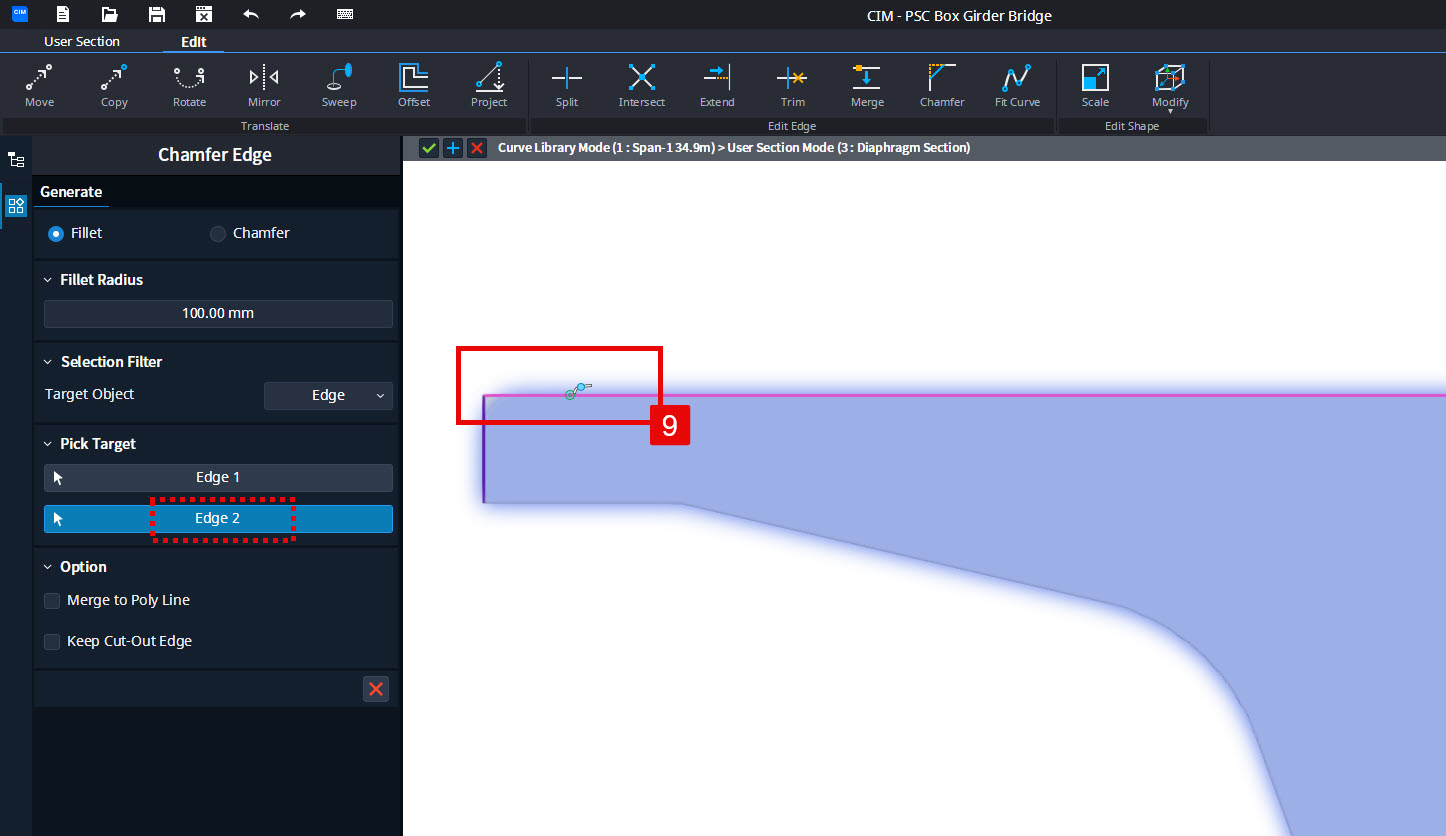Check Keep Cut-Out Edge option

pyautogui.click(x=52, y=642)
